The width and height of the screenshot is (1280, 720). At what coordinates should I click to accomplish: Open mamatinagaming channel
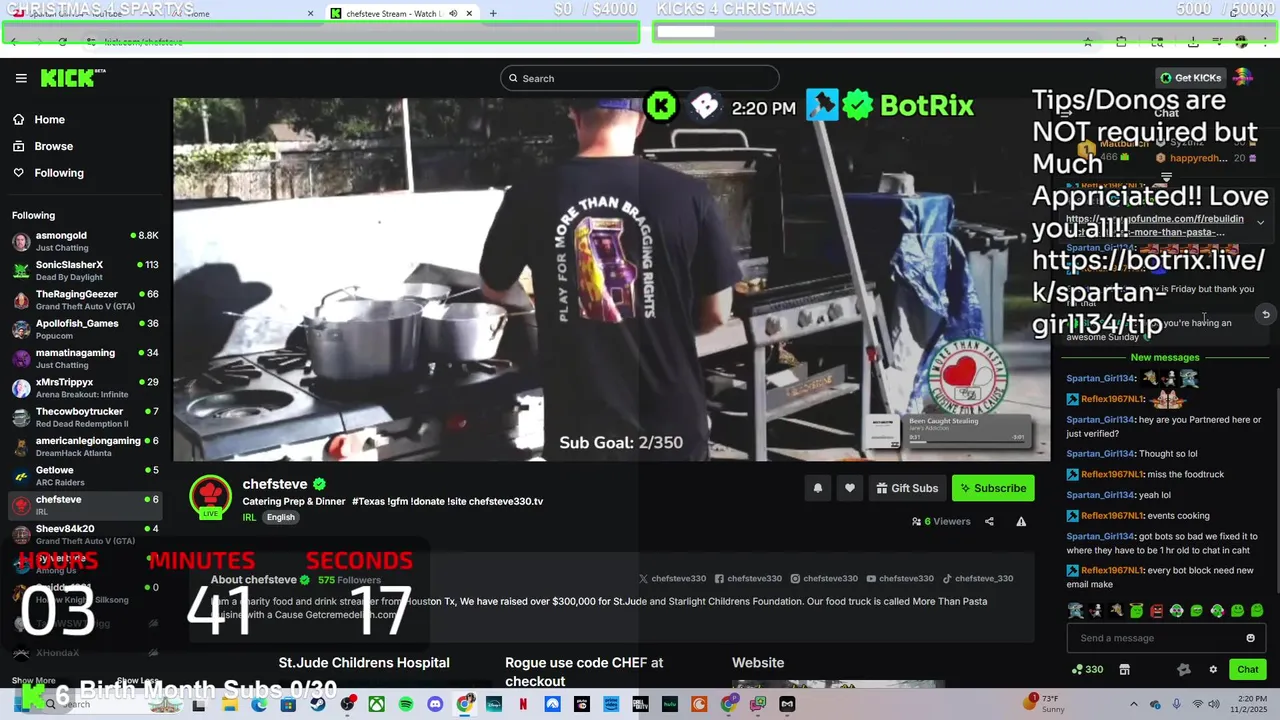coord(85,358)
